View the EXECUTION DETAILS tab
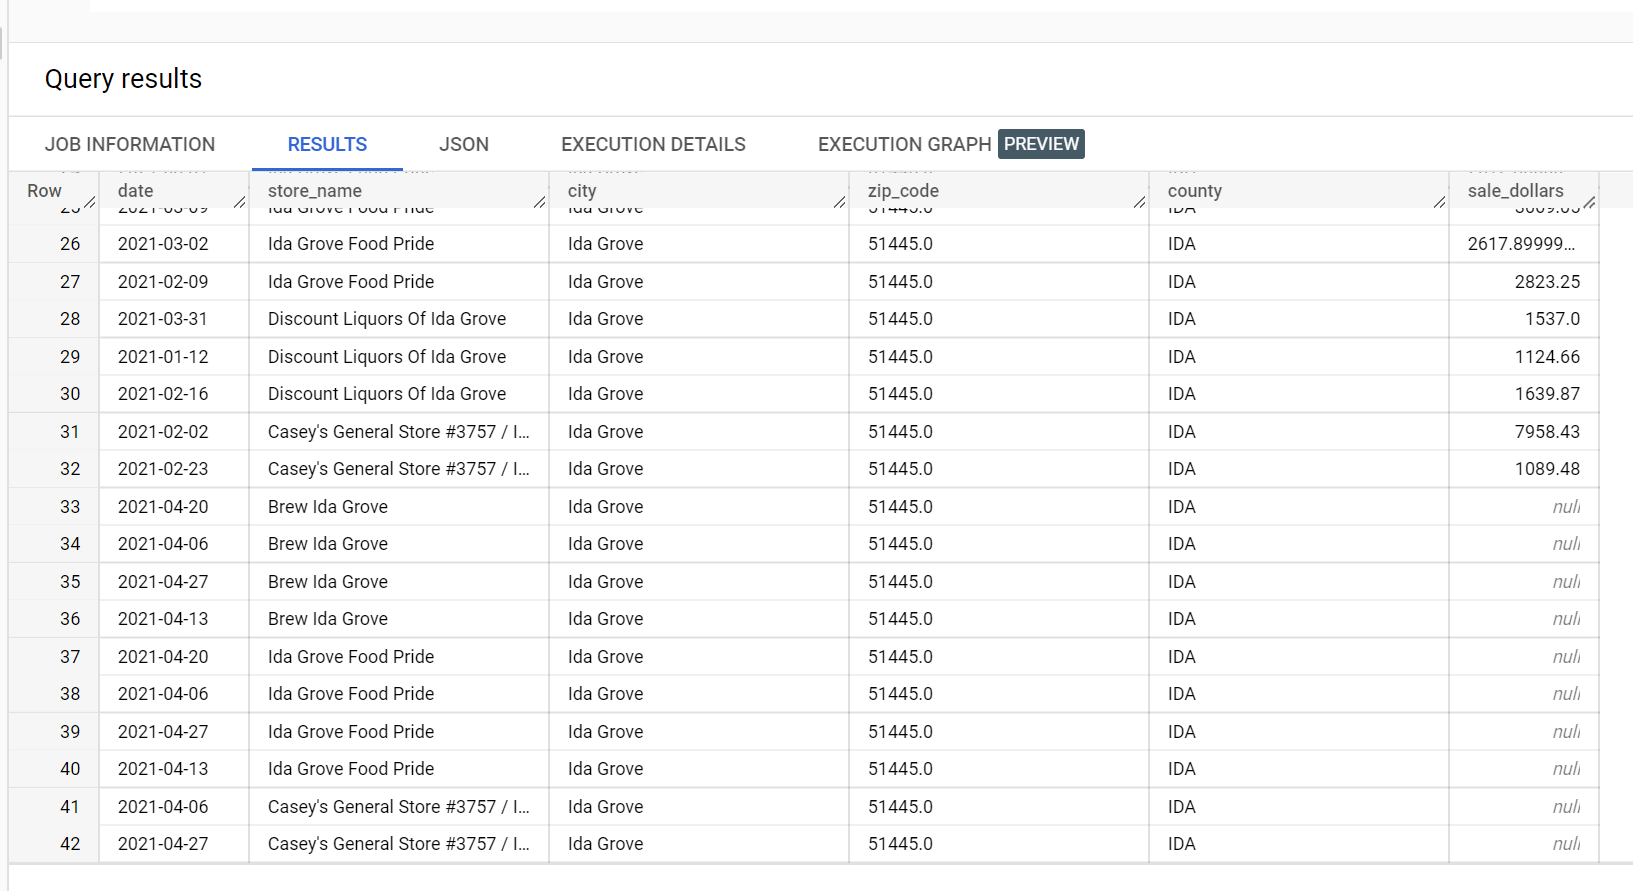The width and height of the screenshot is (1633, 891). point(653,144)
